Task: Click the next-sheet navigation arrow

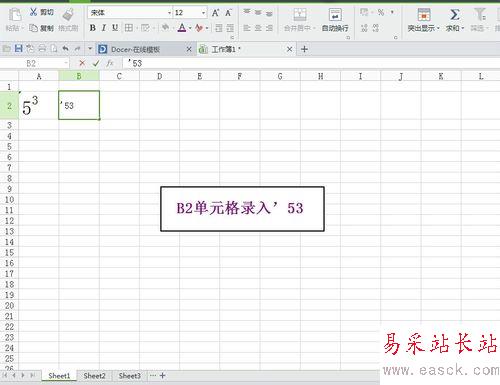Action: pyautogui.click(x=23, y=376)
